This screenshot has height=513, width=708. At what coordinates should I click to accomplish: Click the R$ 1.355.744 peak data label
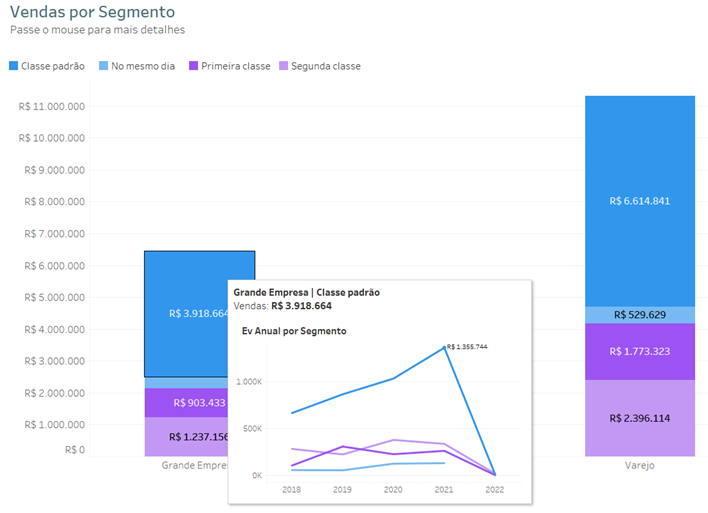click(467, 347)
